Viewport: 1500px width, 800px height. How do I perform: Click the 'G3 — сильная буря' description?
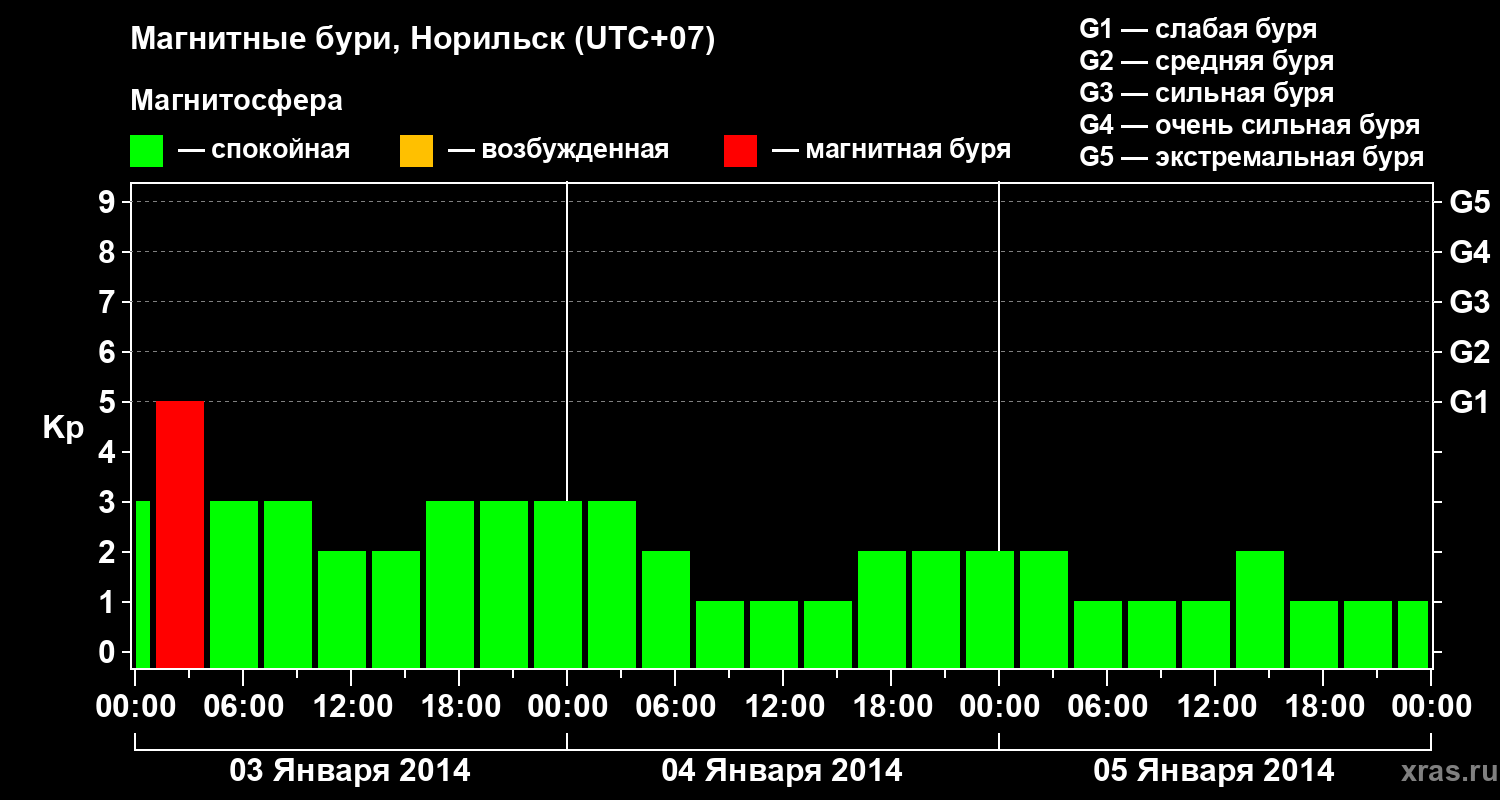(x=1207, y=93)
